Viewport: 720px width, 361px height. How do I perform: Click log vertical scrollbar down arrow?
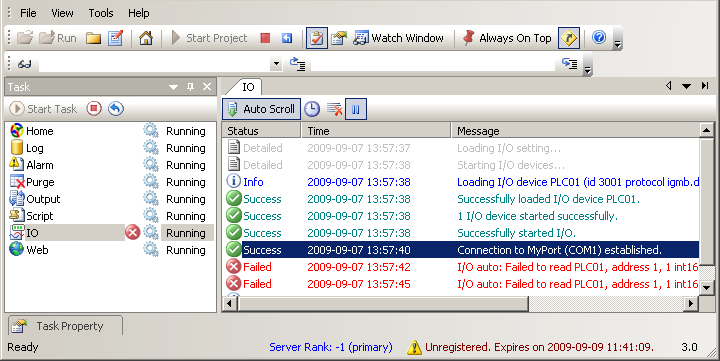707,288
